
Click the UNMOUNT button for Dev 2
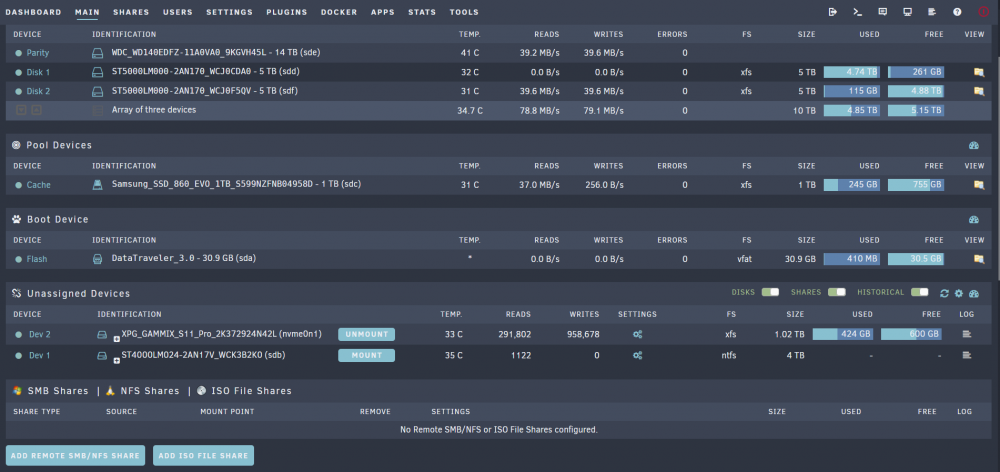click(366, 334)
